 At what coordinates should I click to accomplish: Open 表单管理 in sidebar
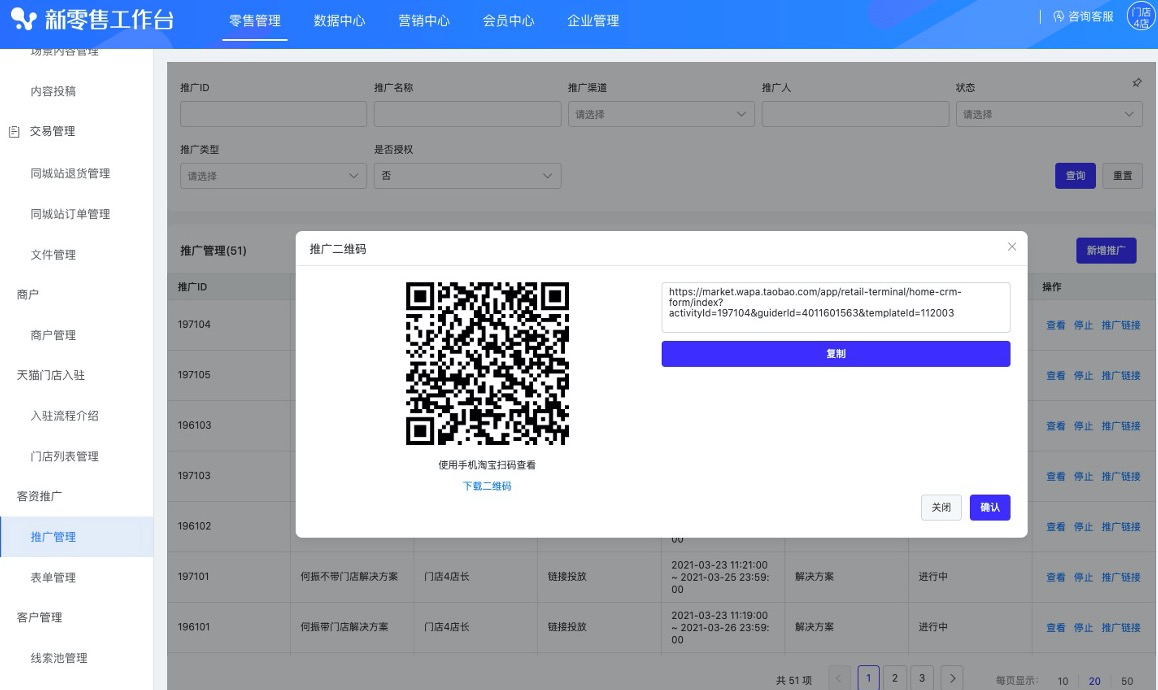[x=53, y=578]
